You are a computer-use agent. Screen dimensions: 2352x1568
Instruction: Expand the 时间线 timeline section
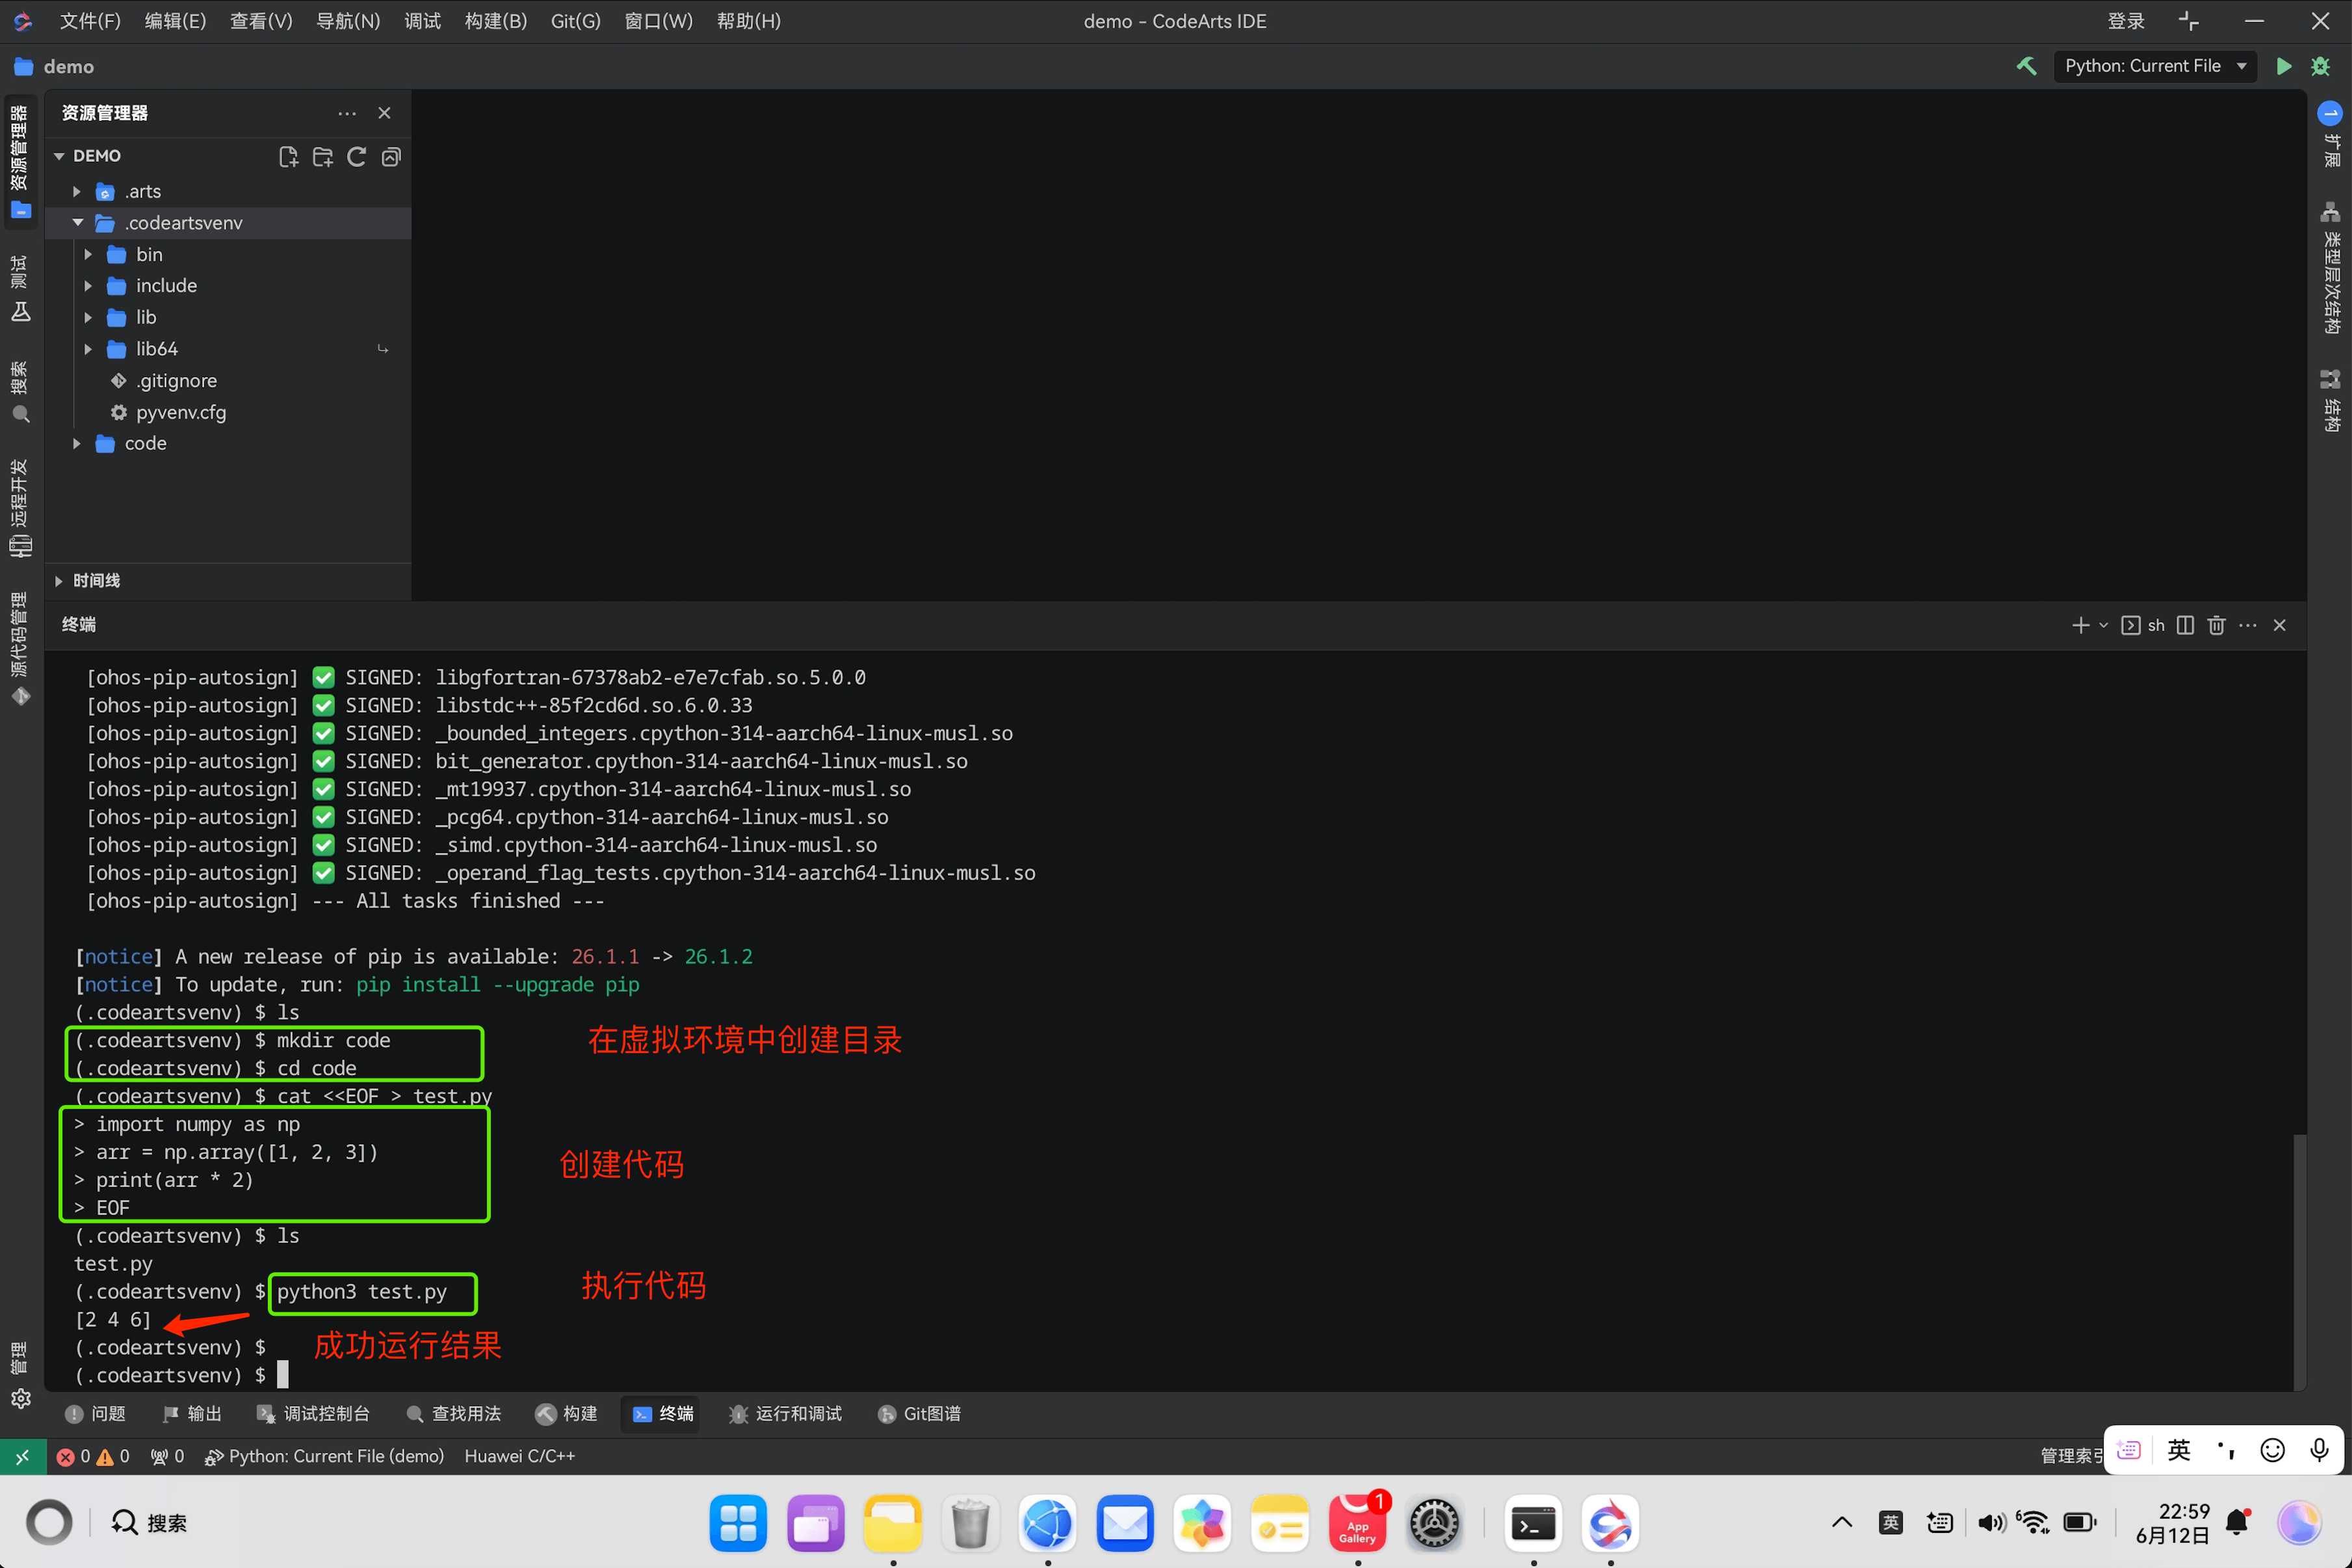point(59,581)
